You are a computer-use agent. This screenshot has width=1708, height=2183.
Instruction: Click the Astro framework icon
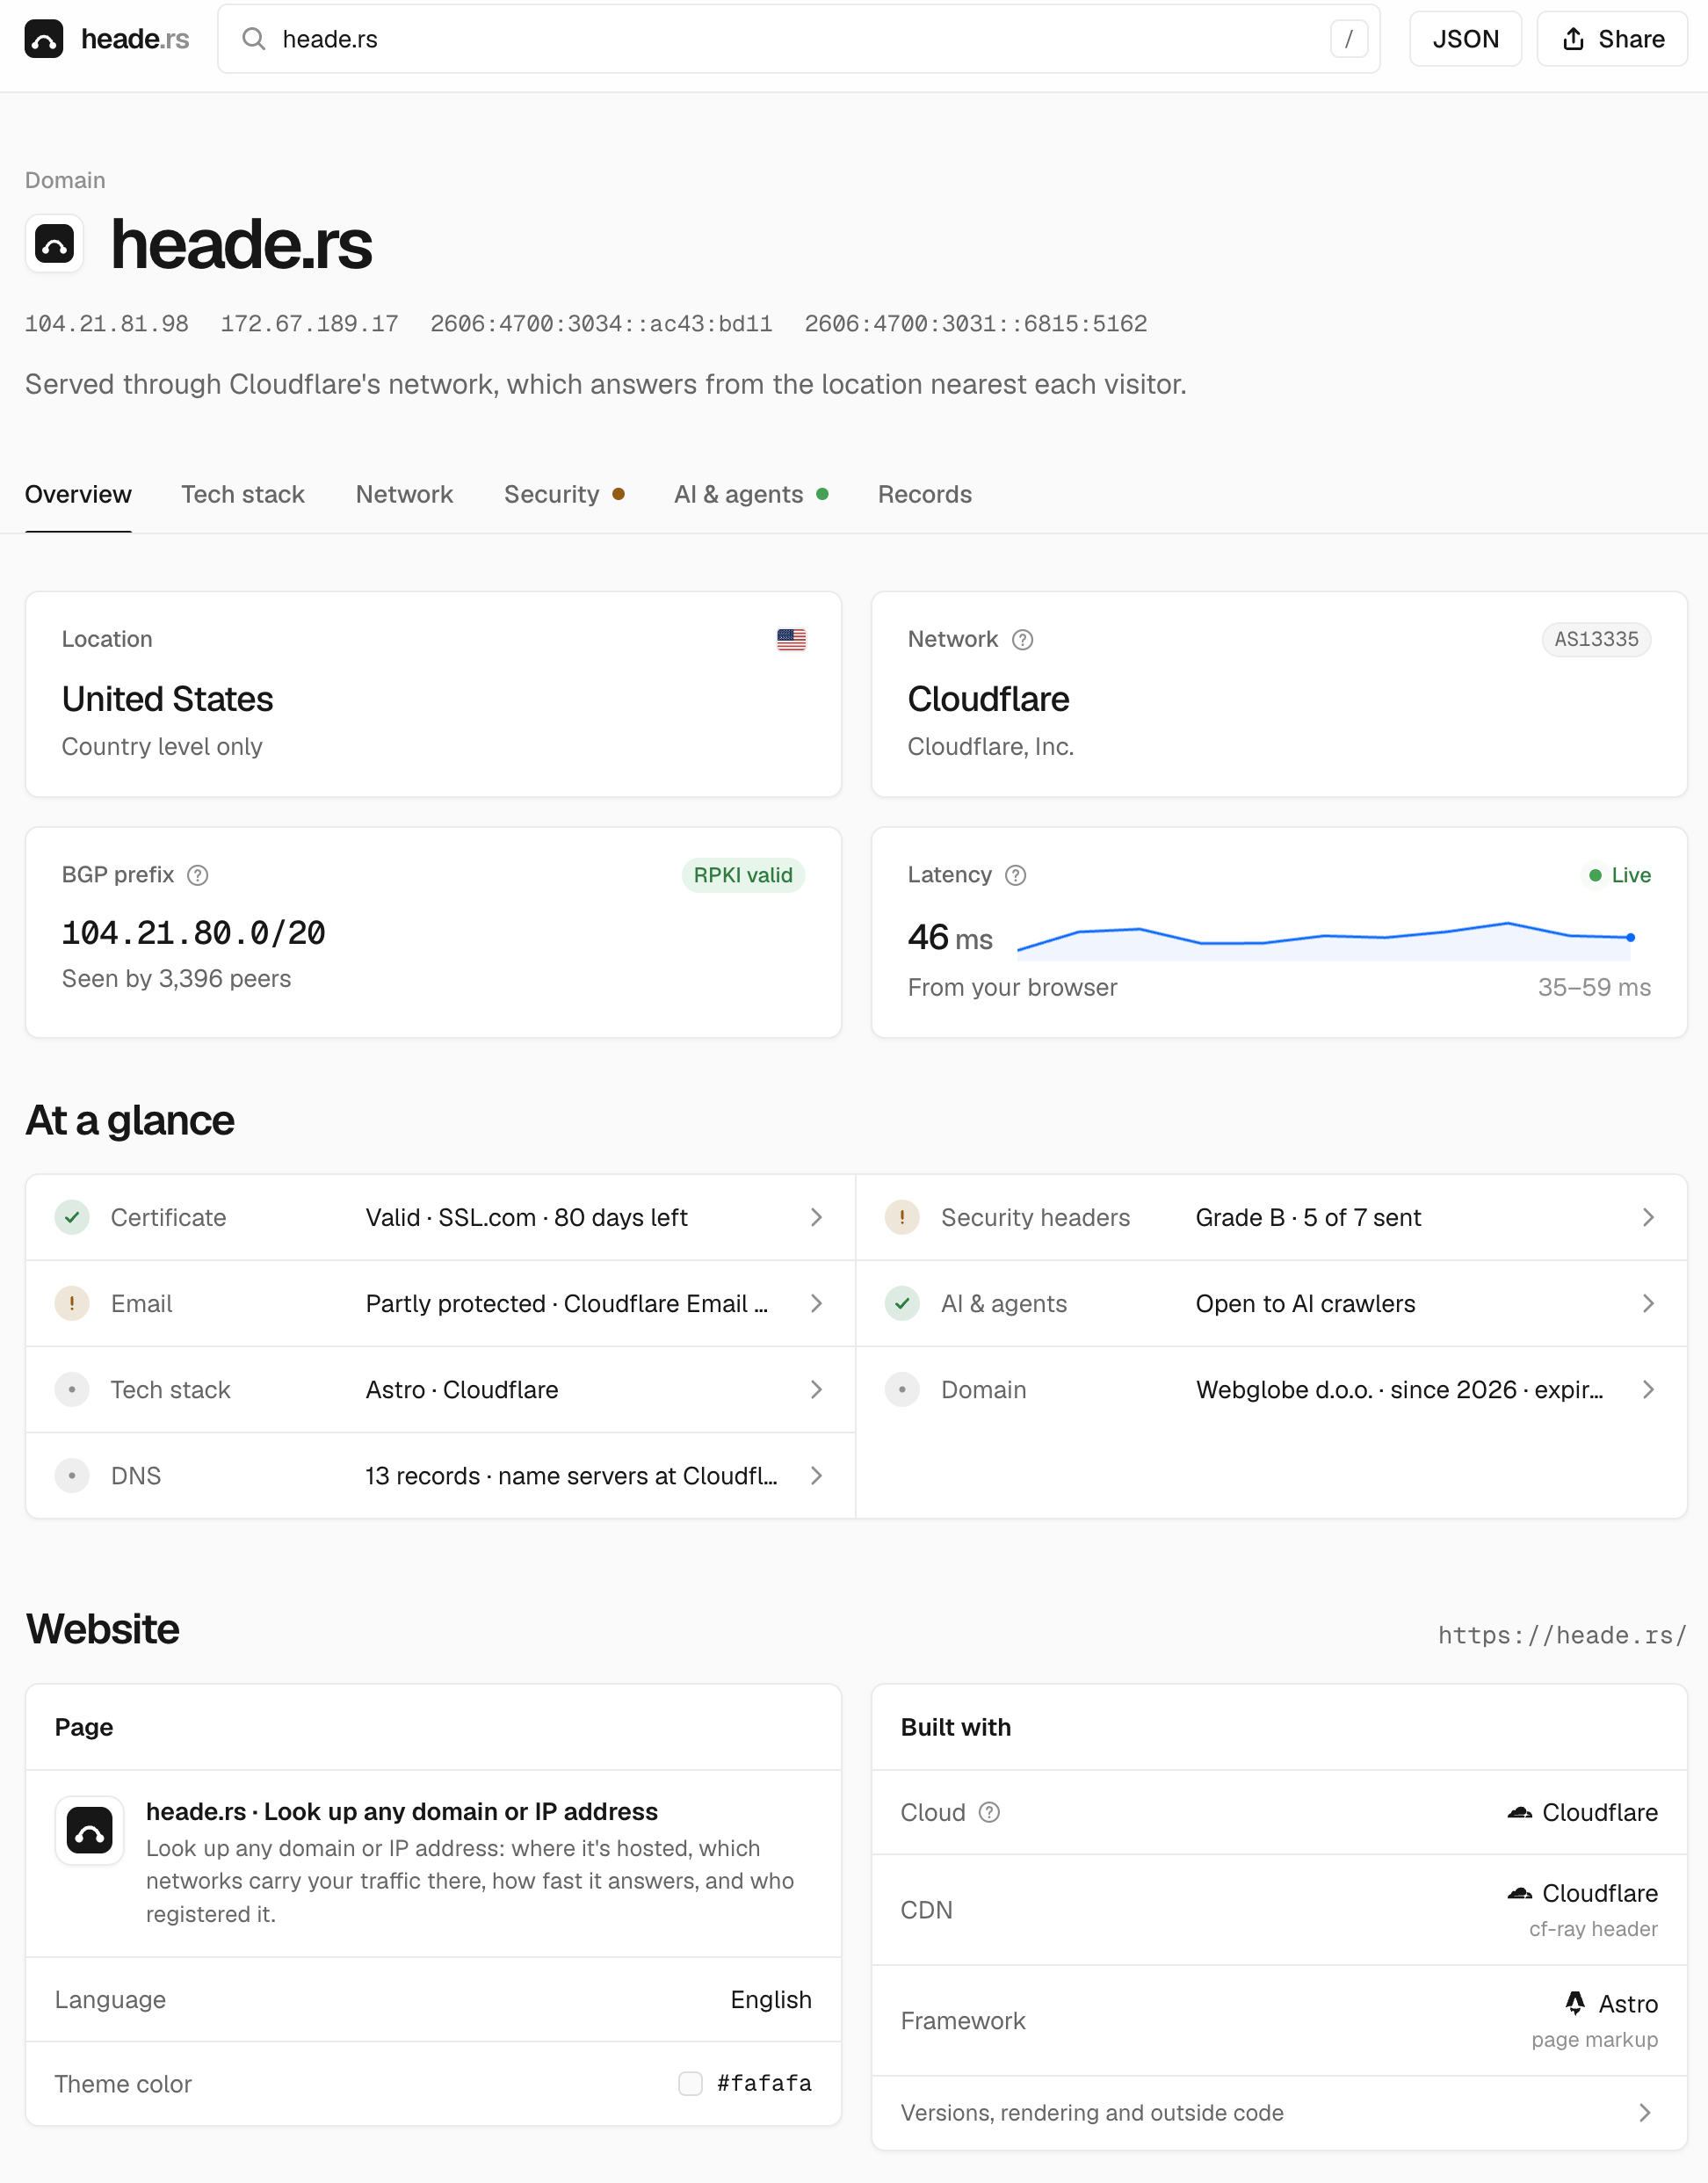click(x=1575, y=2003)
